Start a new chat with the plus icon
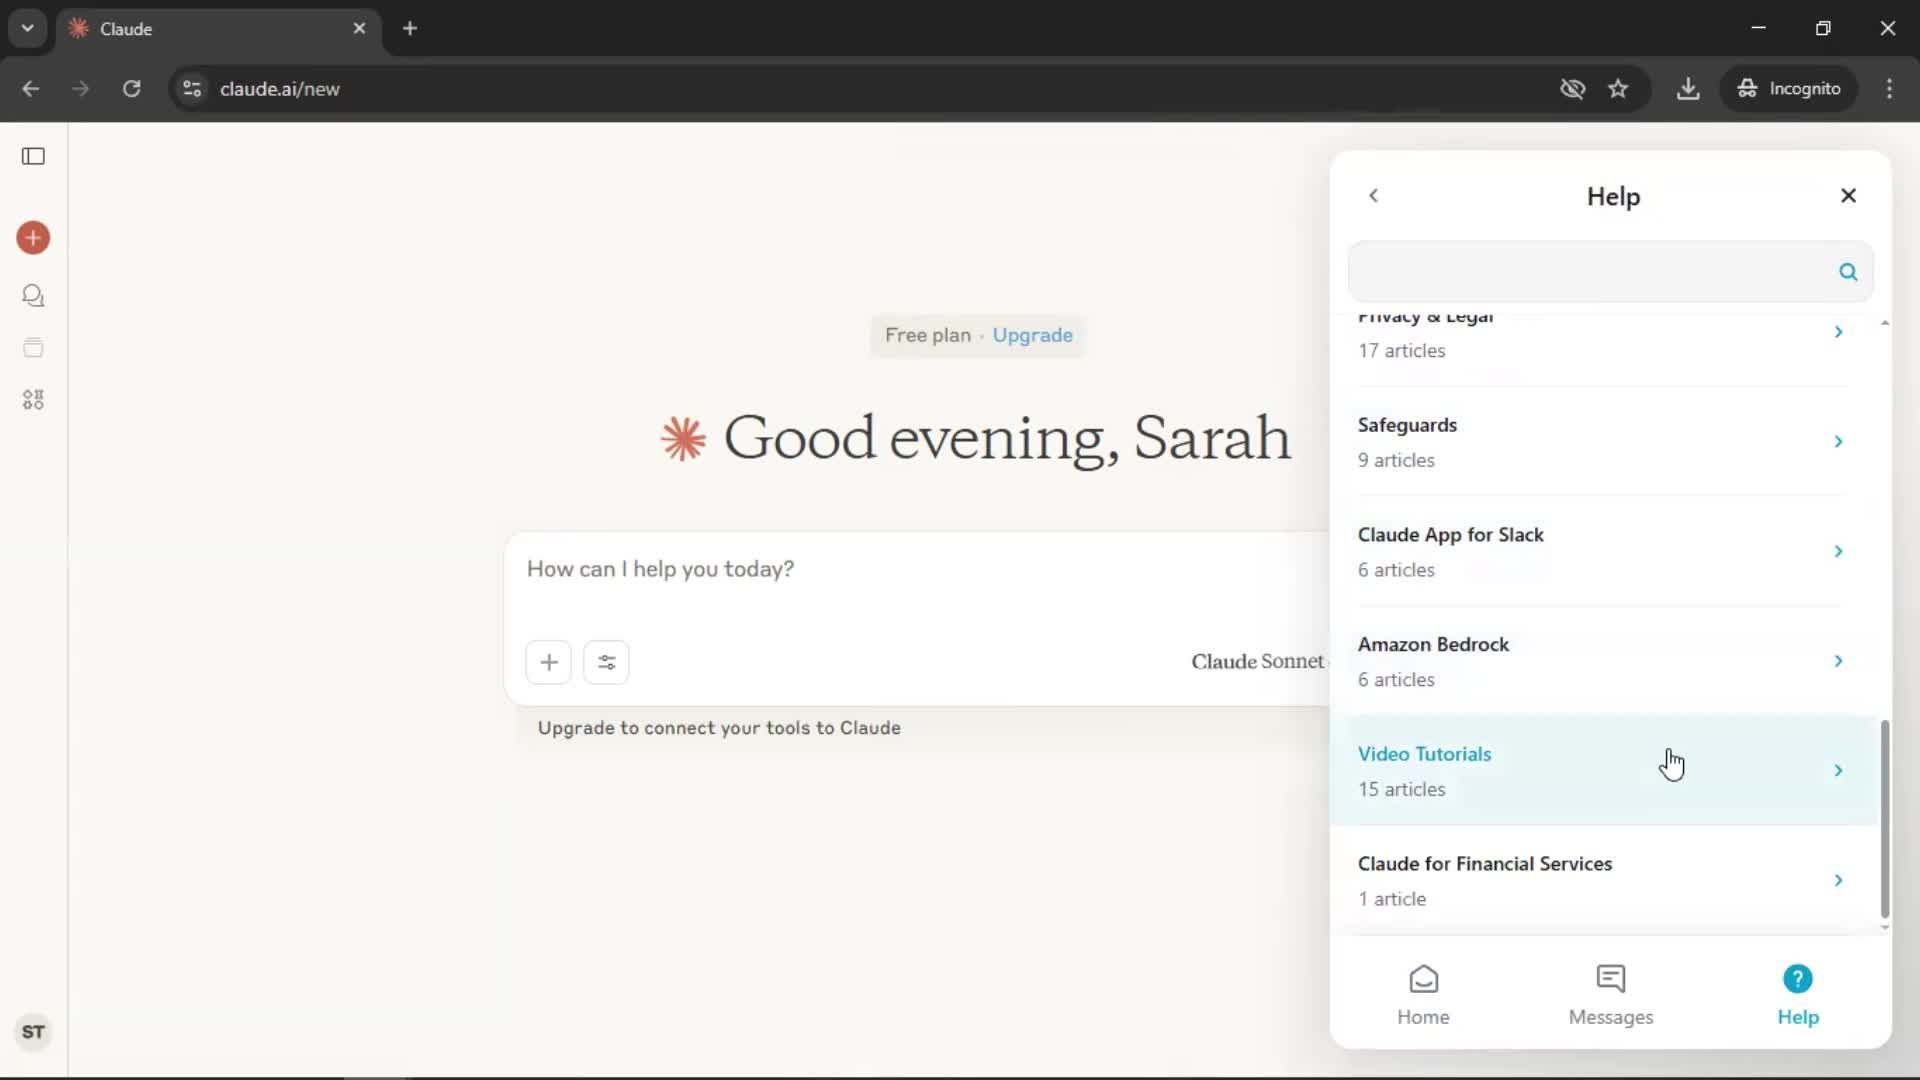1920x1080 pixels. (x=33, y=238)
